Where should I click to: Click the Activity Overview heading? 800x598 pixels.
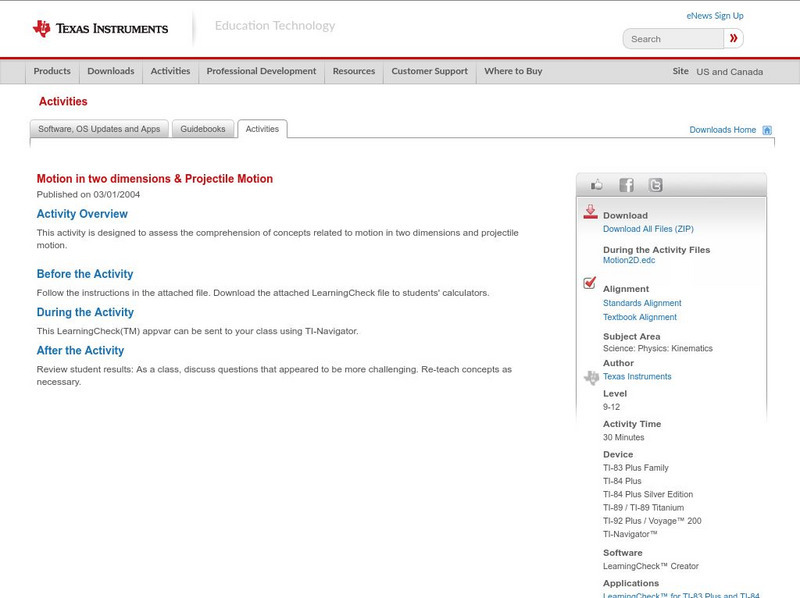(82, 214)
